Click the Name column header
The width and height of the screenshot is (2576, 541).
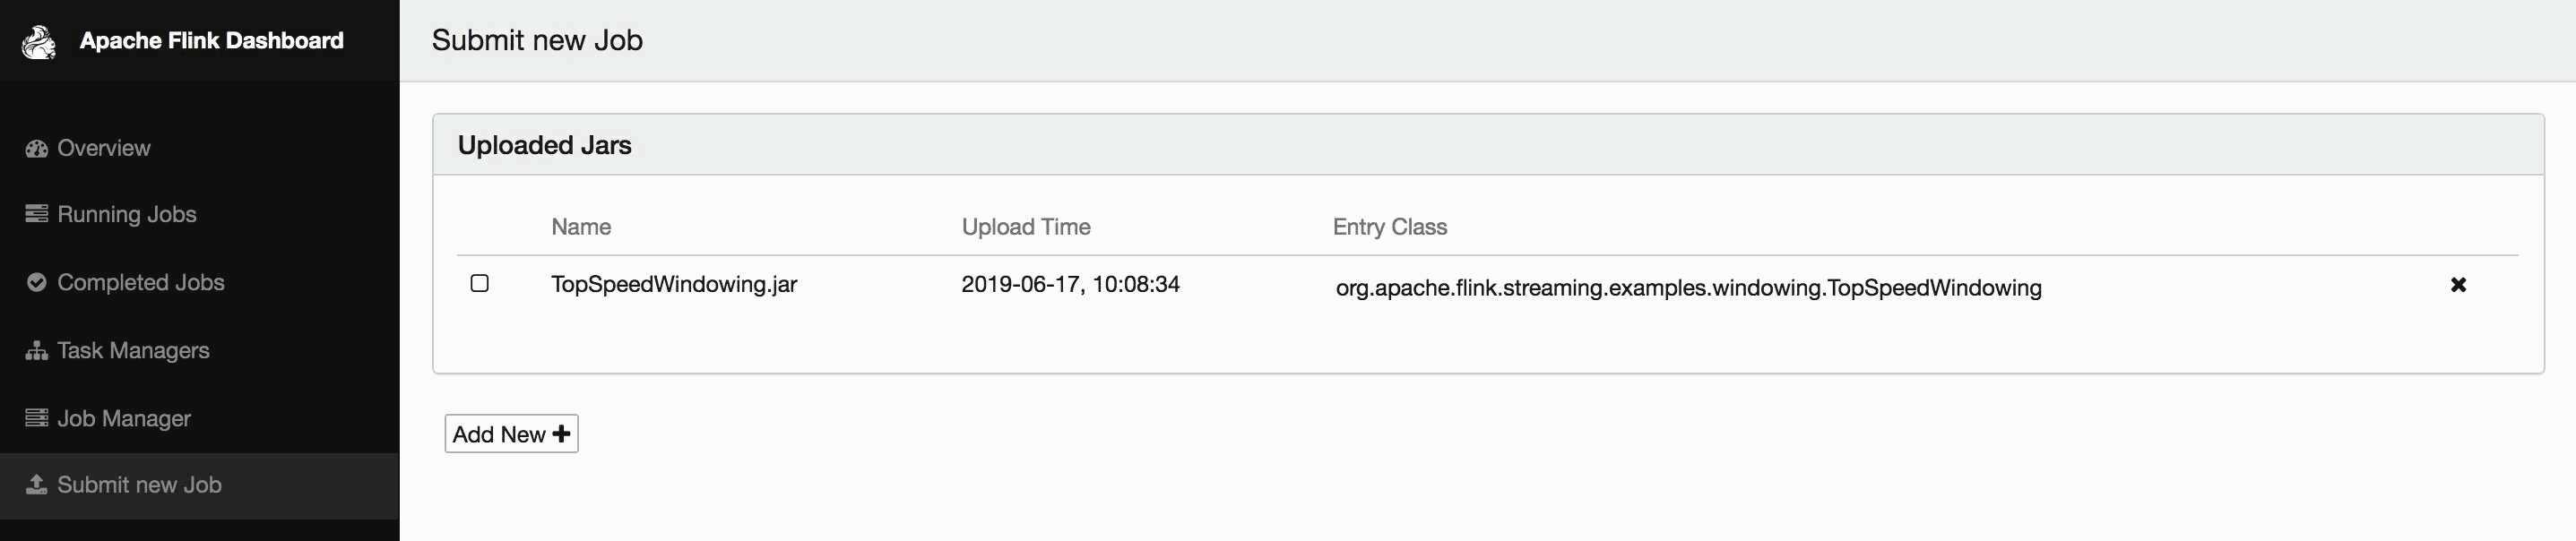[x=581, y=227]
